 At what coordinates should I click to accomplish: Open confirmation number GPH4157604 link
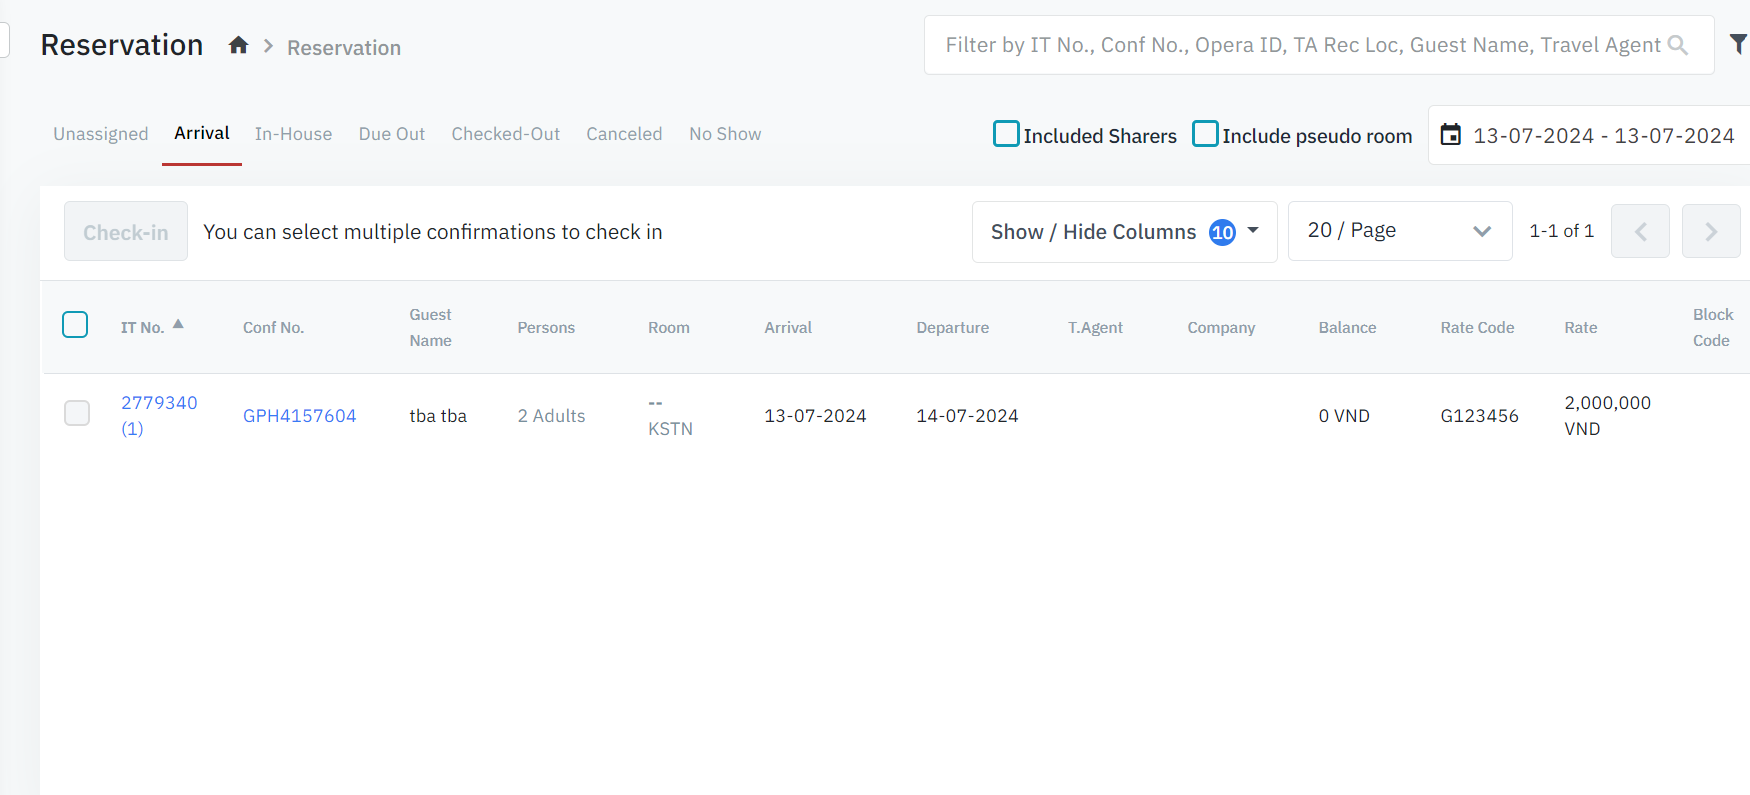[x=299, y=416]
